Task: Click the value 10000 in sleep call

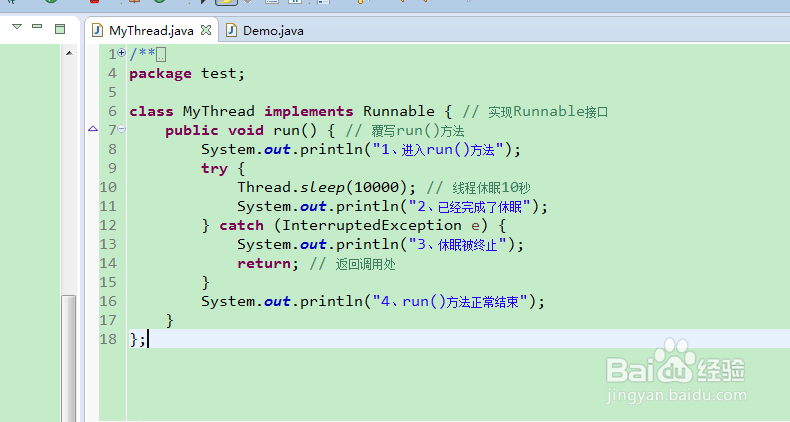Action: [x=377, y=187]
